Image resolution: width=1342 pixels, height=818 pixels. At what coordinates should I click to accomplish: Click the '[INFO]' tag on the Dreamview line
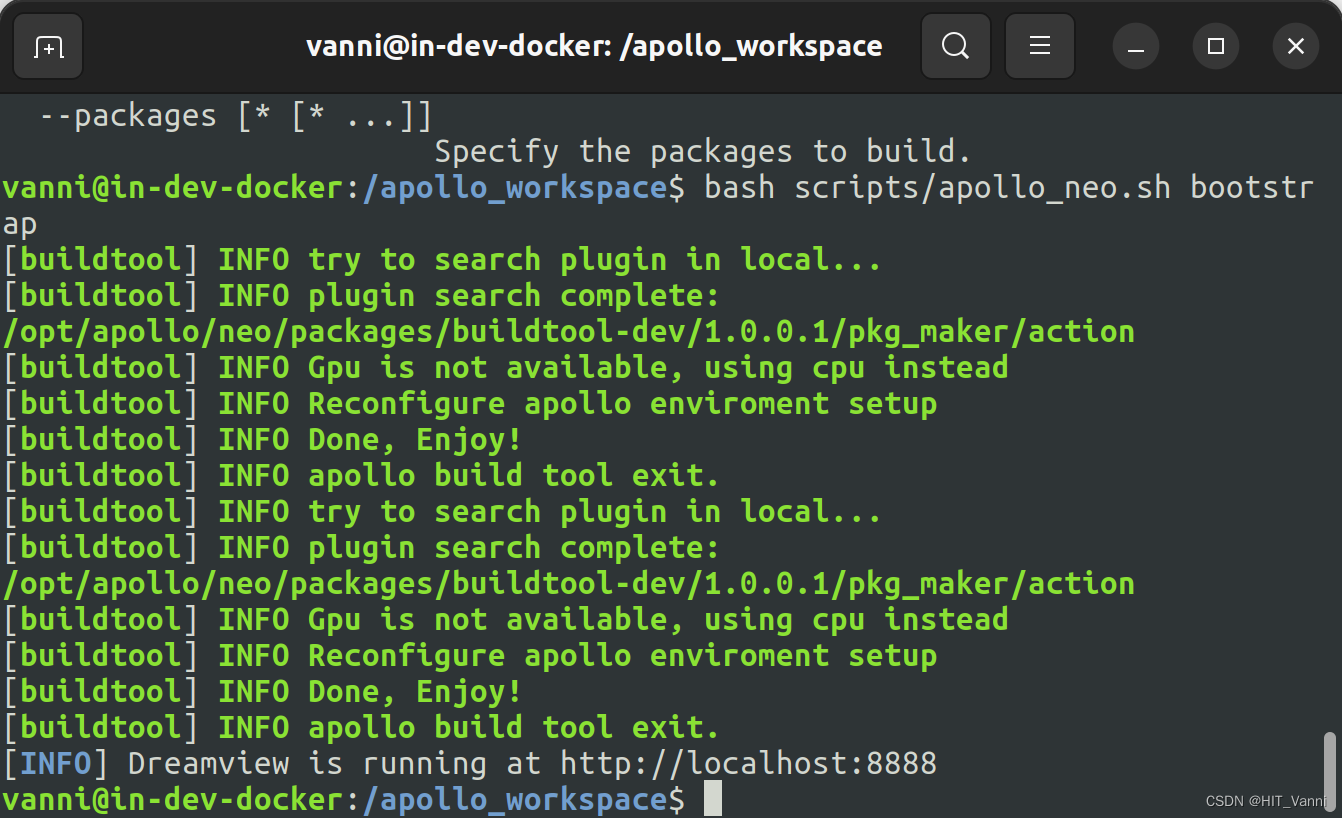55,764
